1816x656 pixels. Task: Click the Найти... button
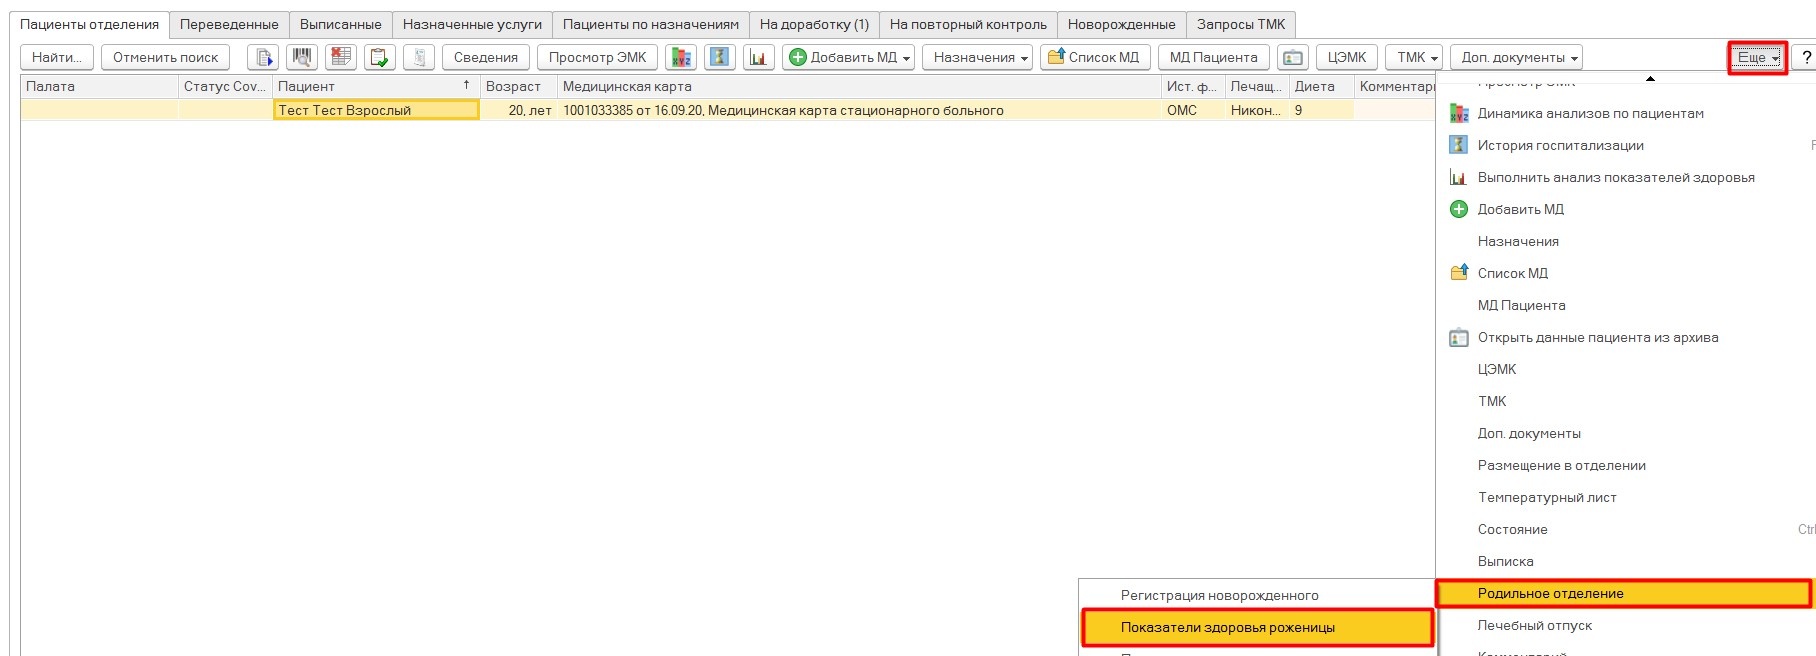57,57
